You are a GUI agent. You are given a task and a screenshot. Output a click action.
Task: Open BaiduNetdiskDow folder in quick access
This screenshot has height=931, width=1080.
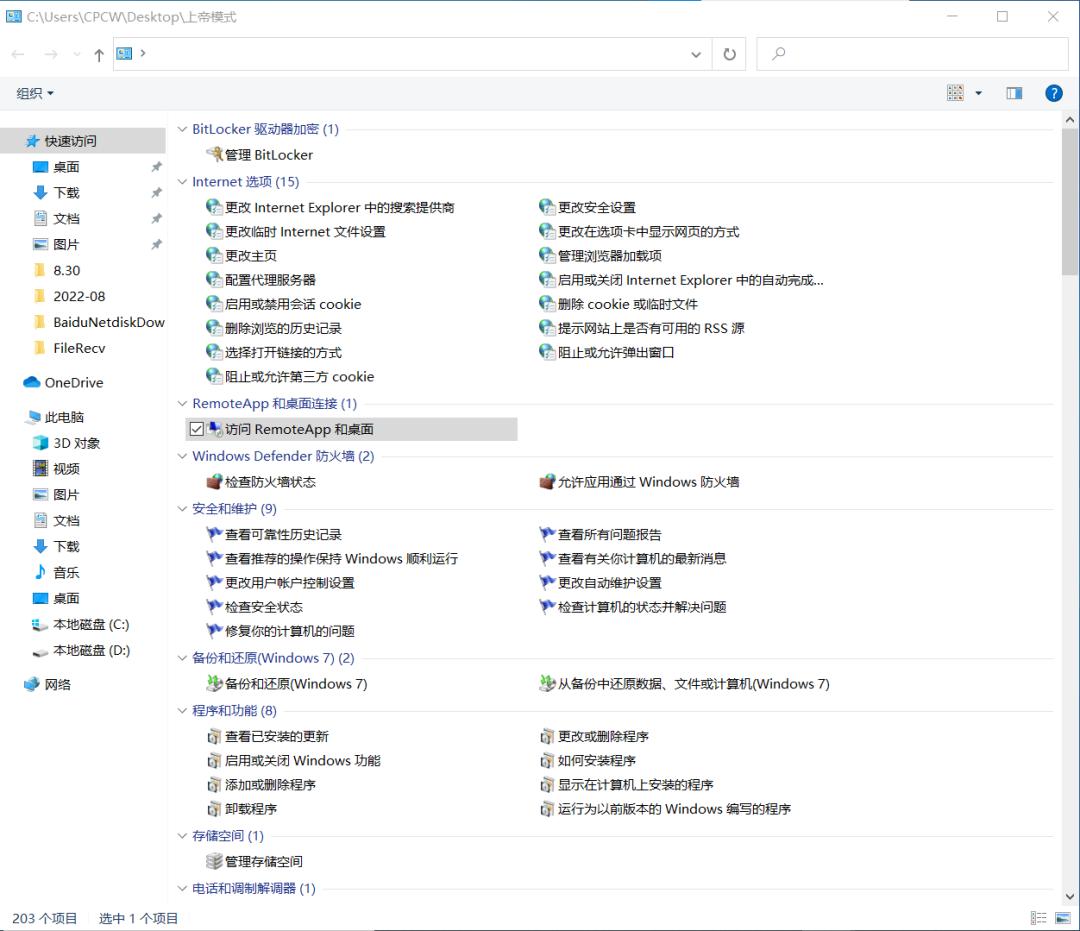point(109,322)
